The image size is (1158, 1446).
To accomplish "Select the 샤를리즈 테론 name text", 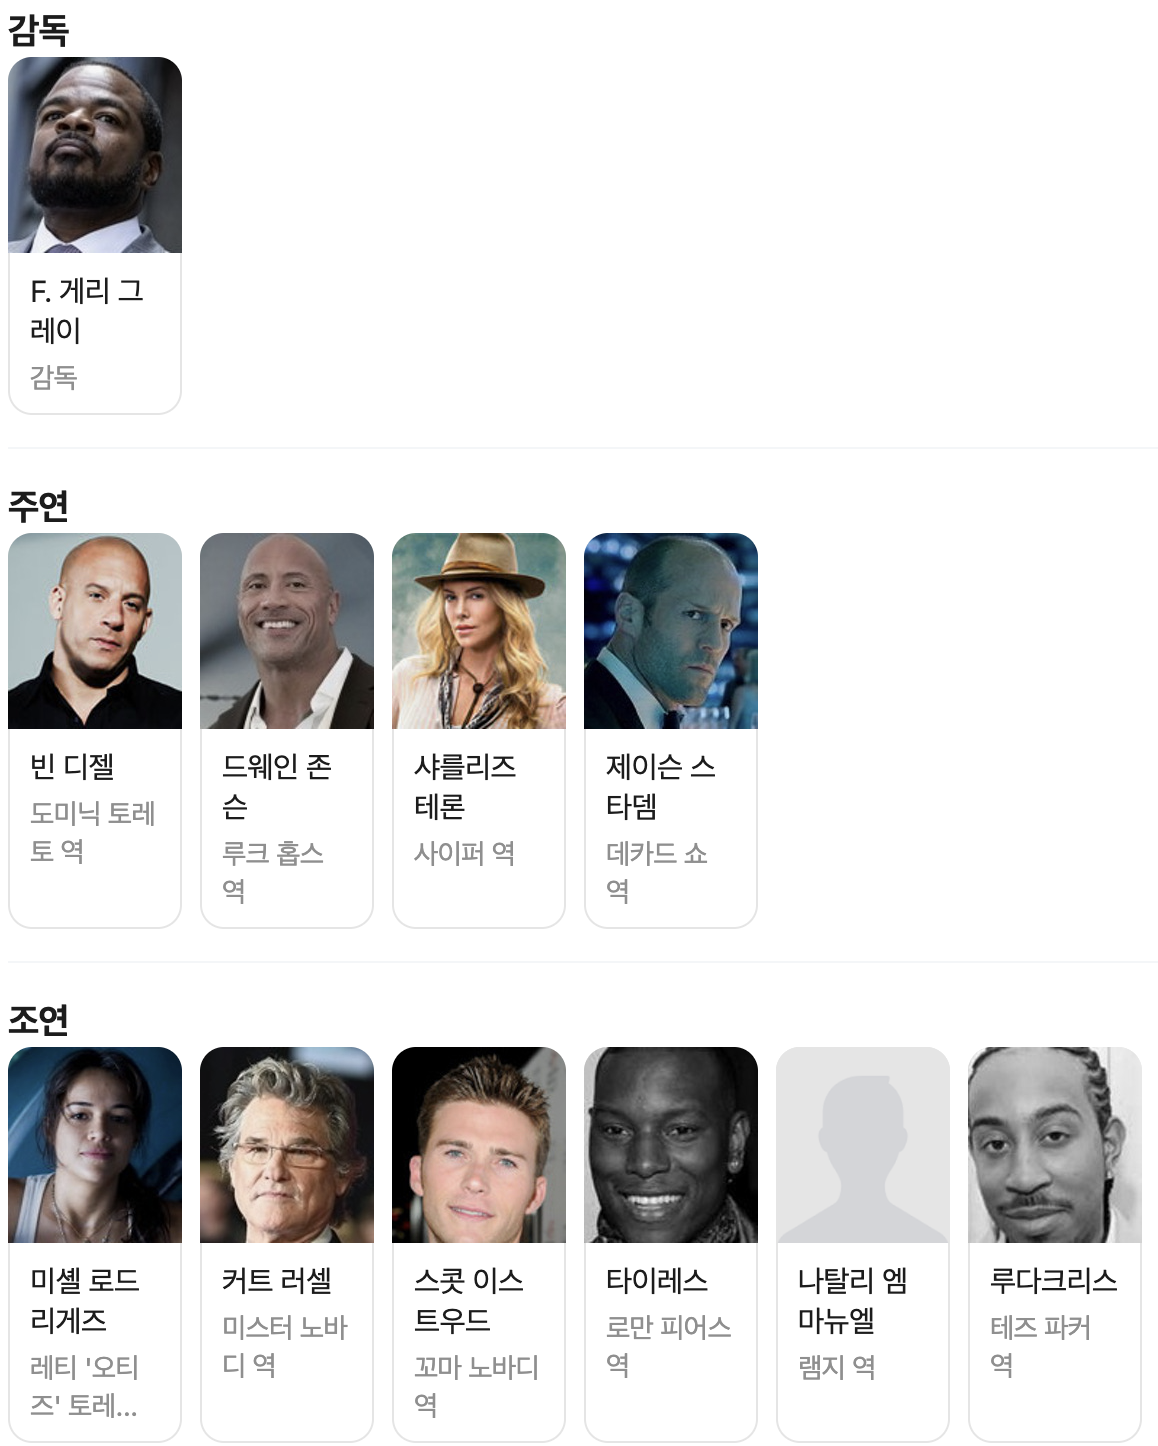I will point(466,786).
